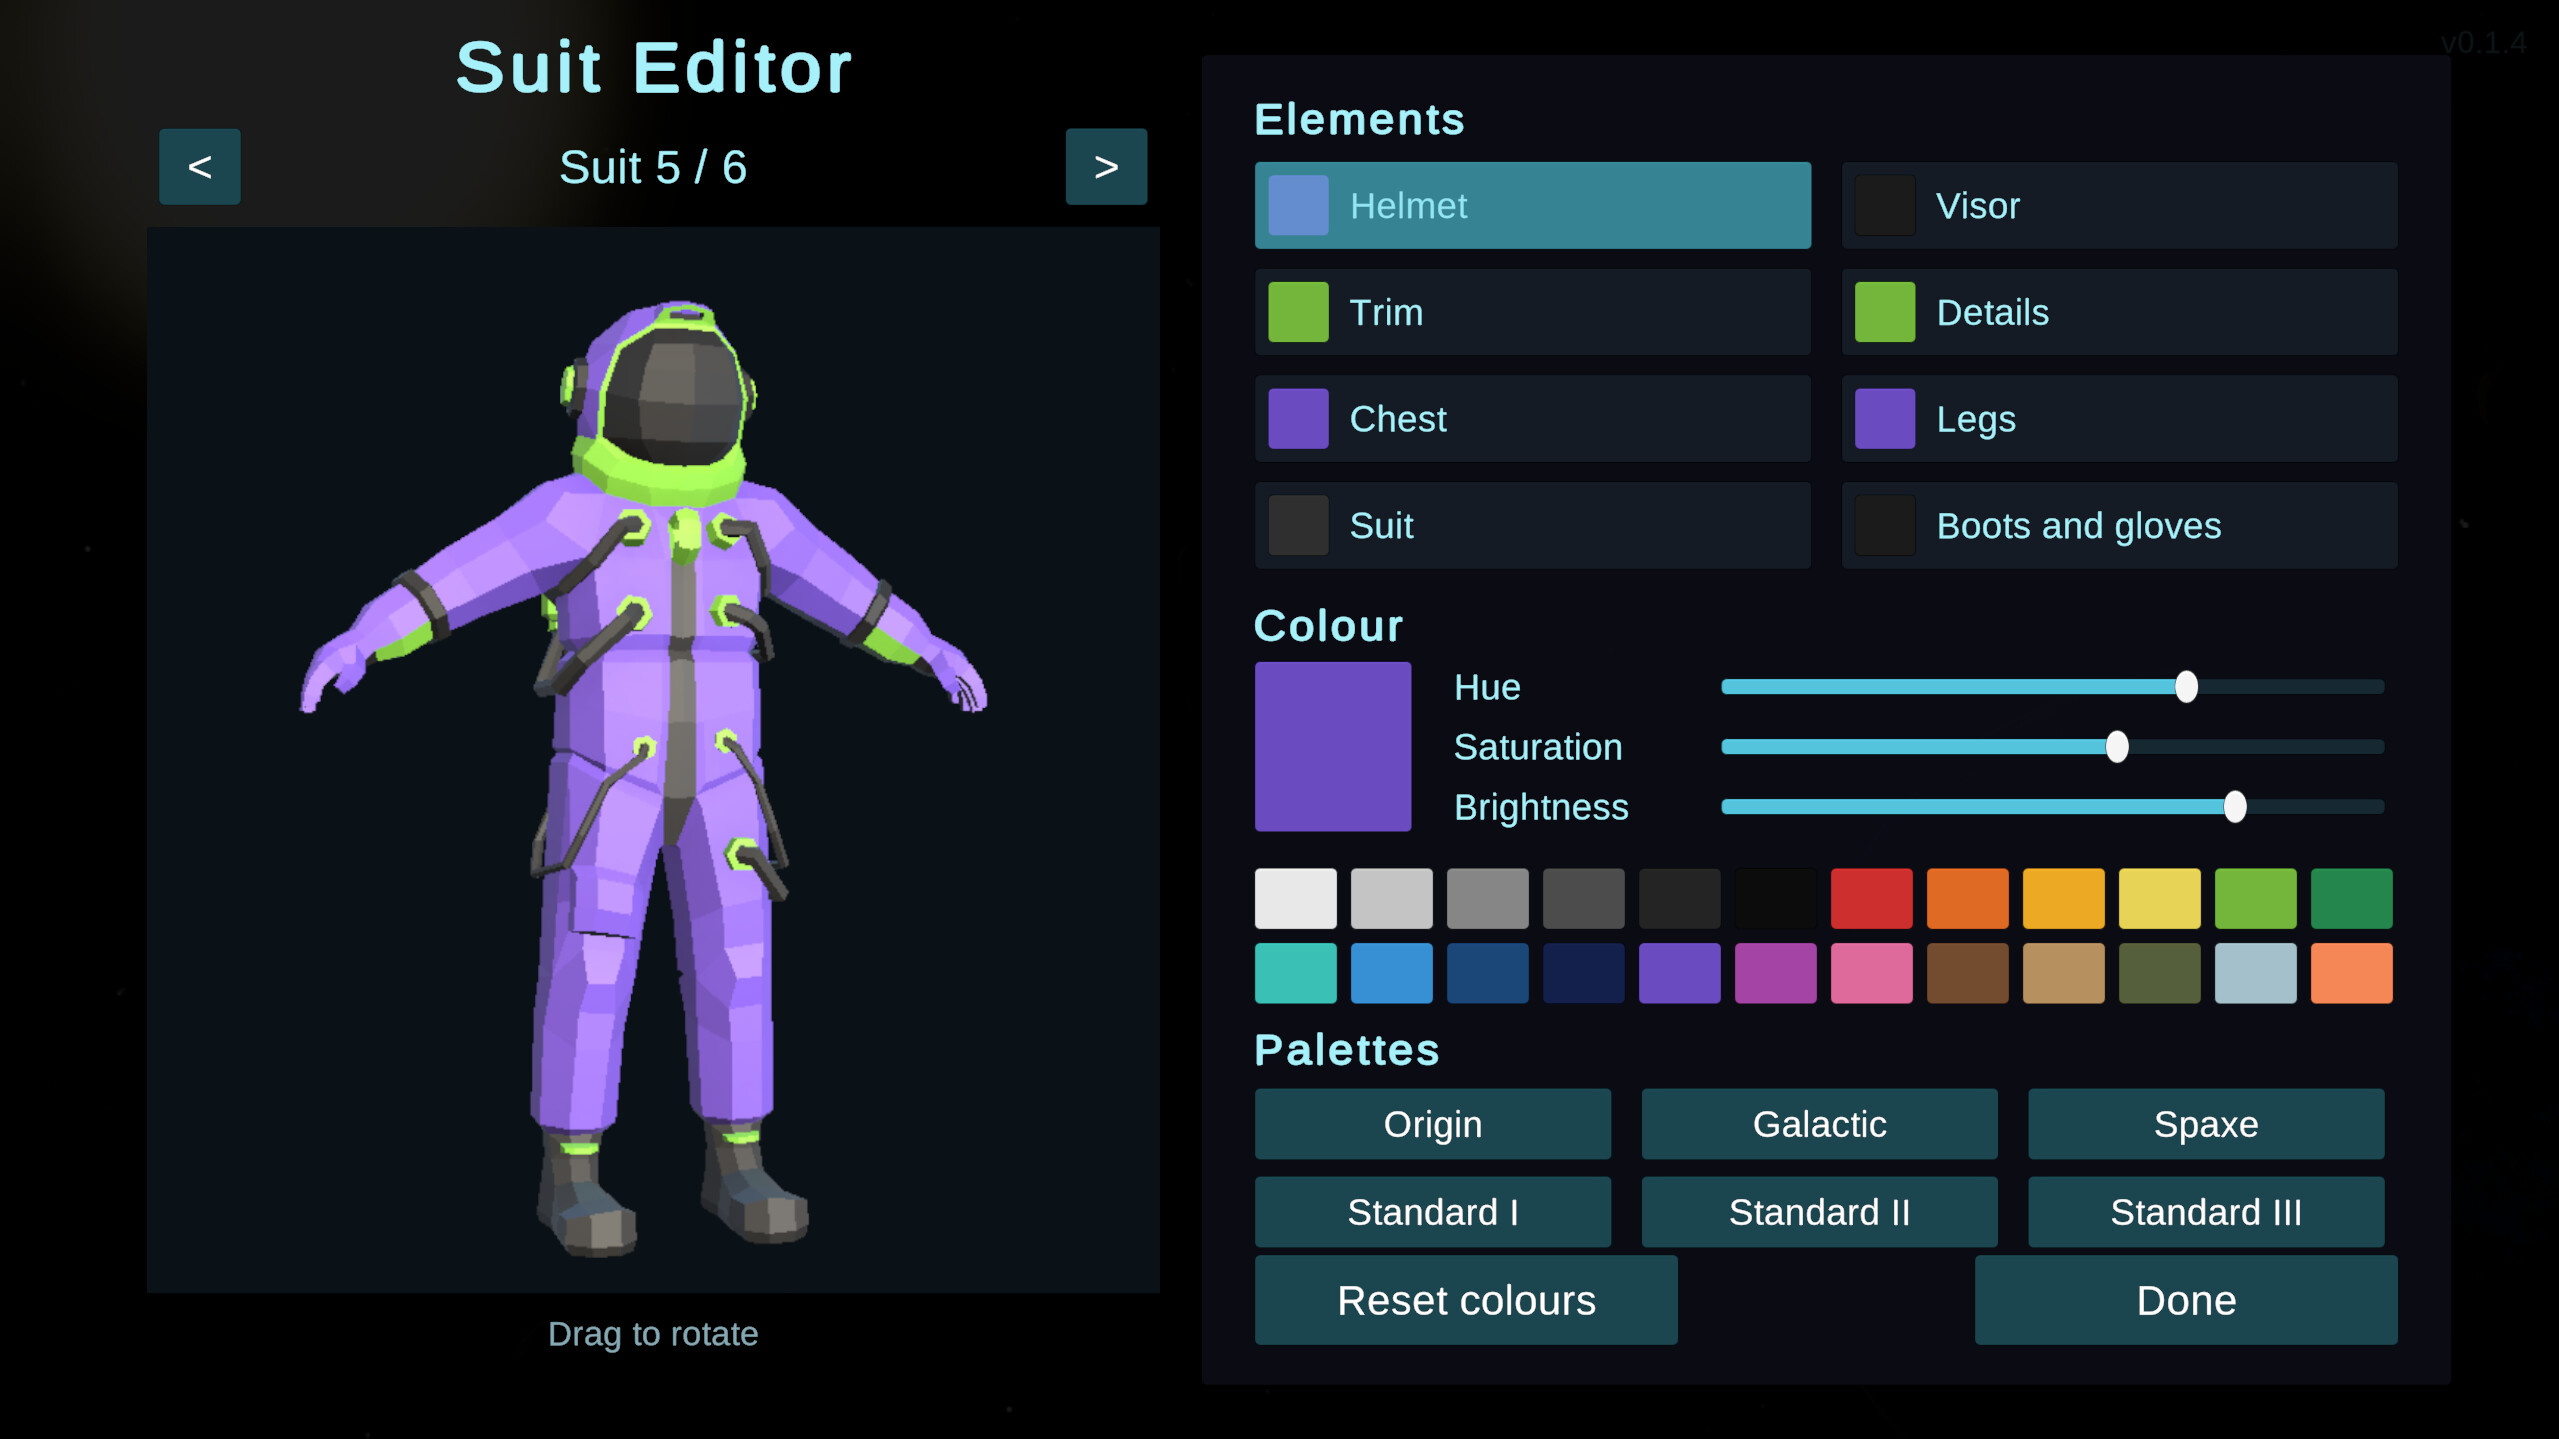The height and width of the screenshot is (1439, 2559).
Task: Apply the Origin palette
Action: pos(1432,1124)
